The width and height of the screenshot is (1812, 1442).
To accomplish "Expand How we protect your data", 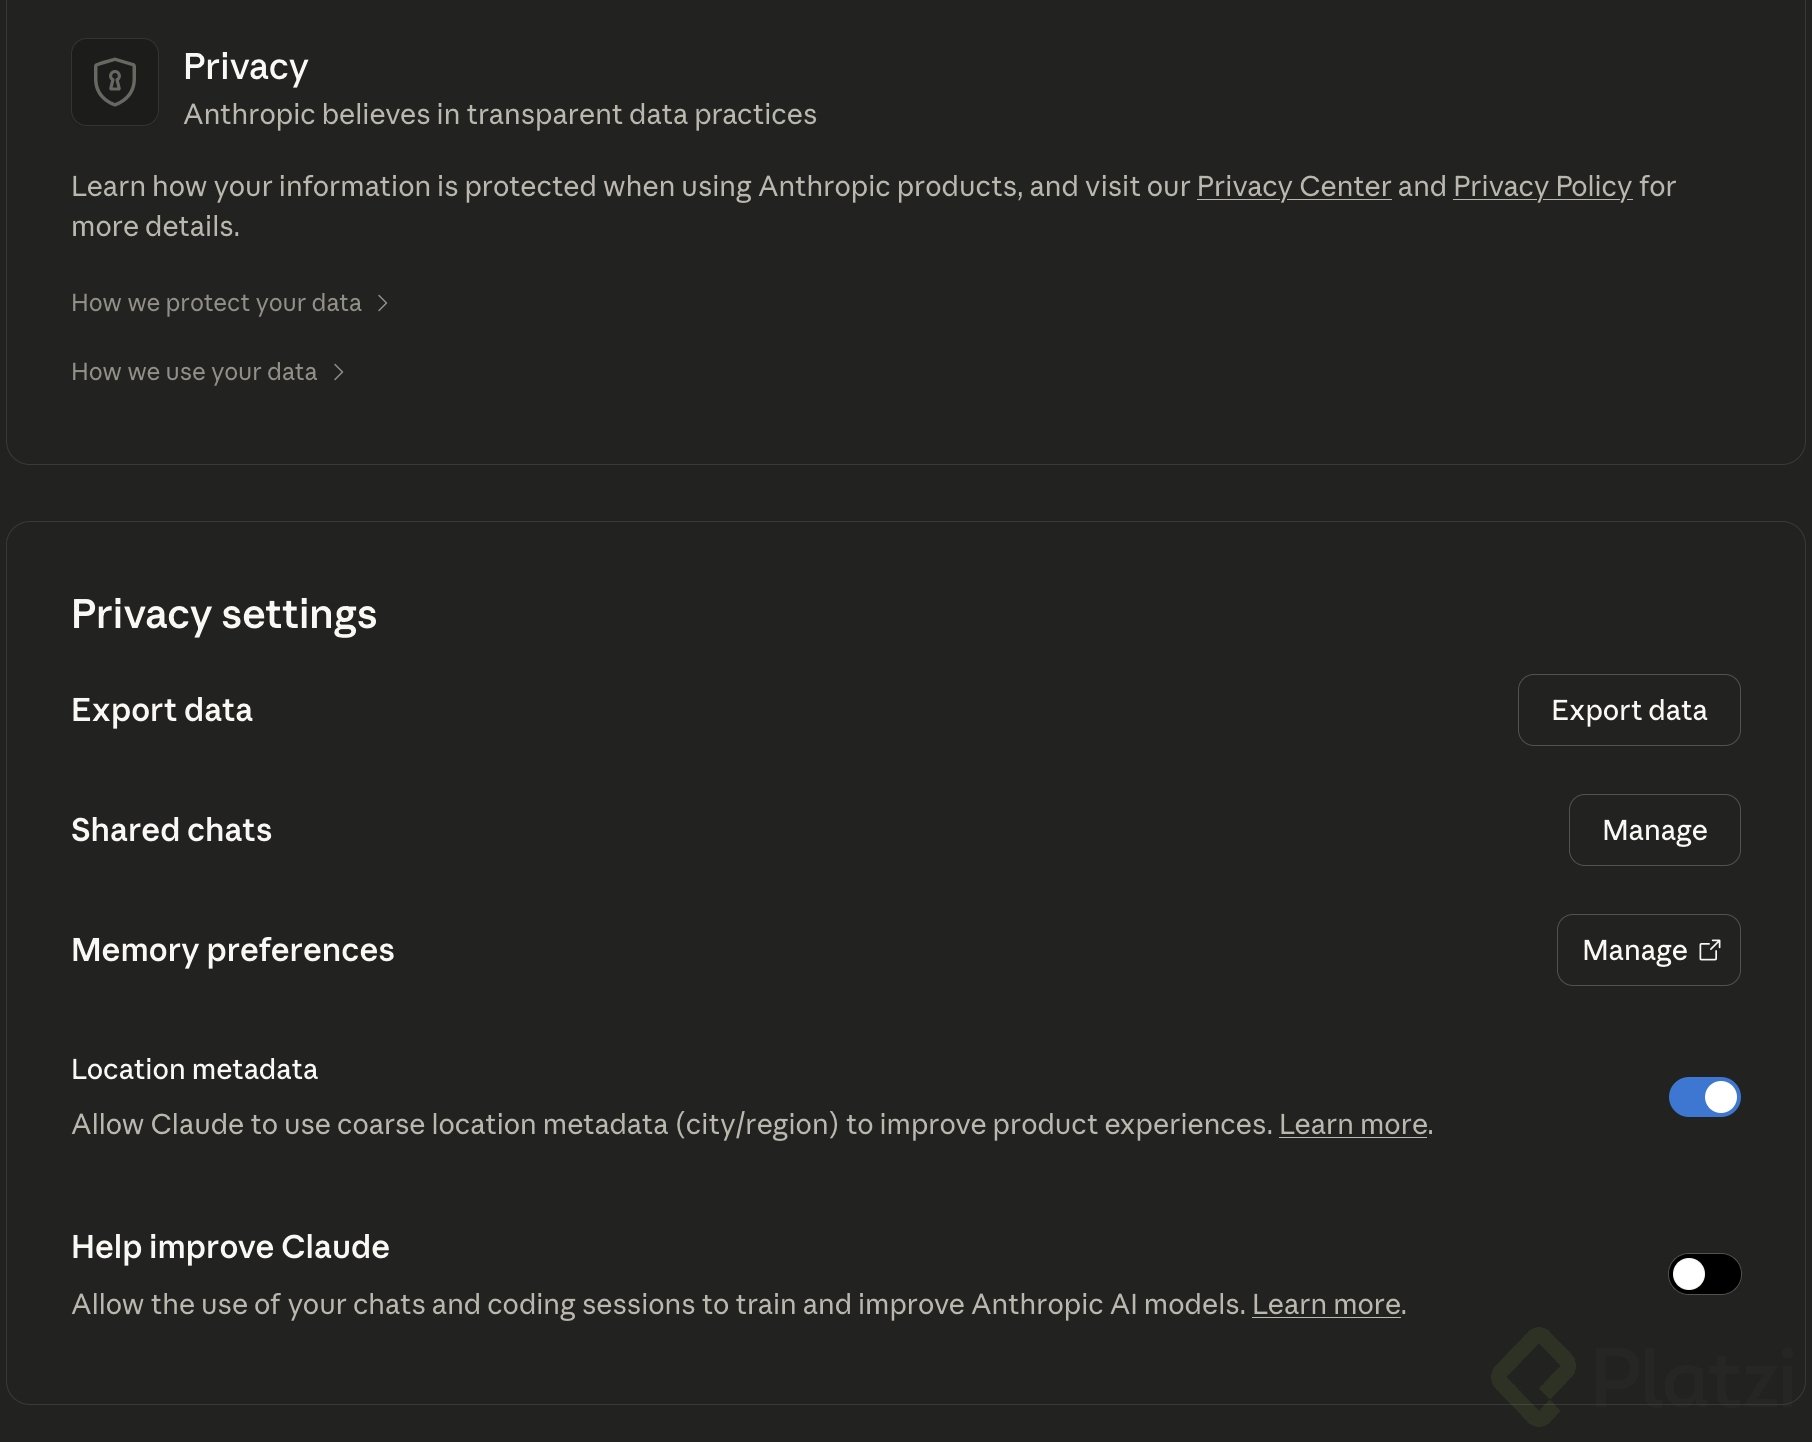I will (216, 303).
